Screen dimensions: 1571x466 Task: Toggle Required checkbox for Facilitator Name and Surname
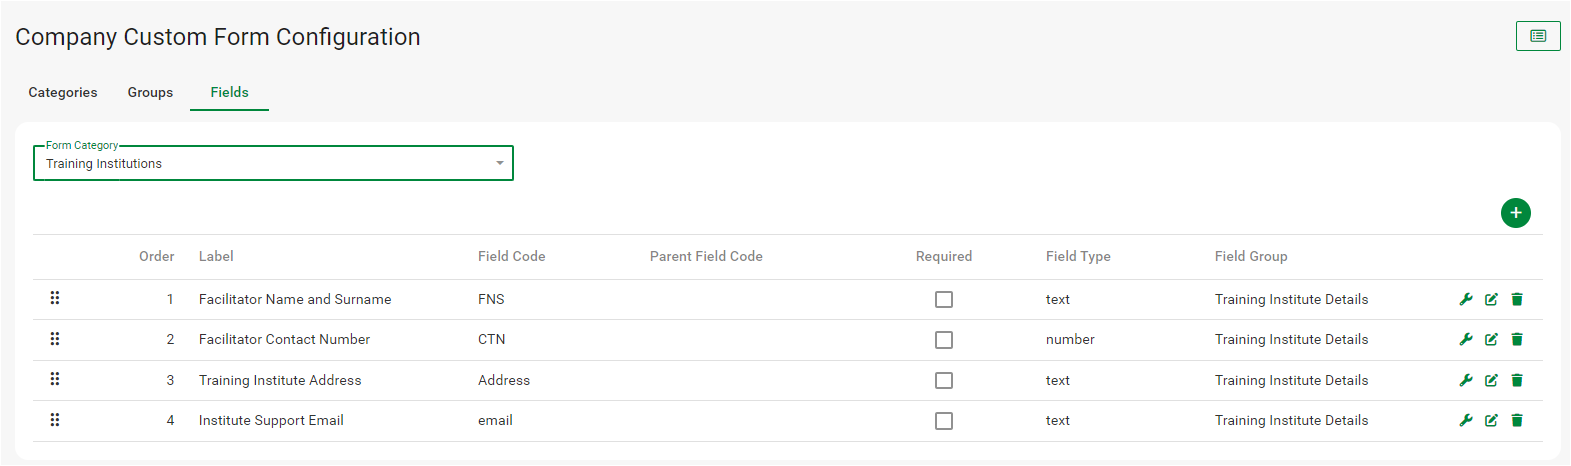coord(944,299)
